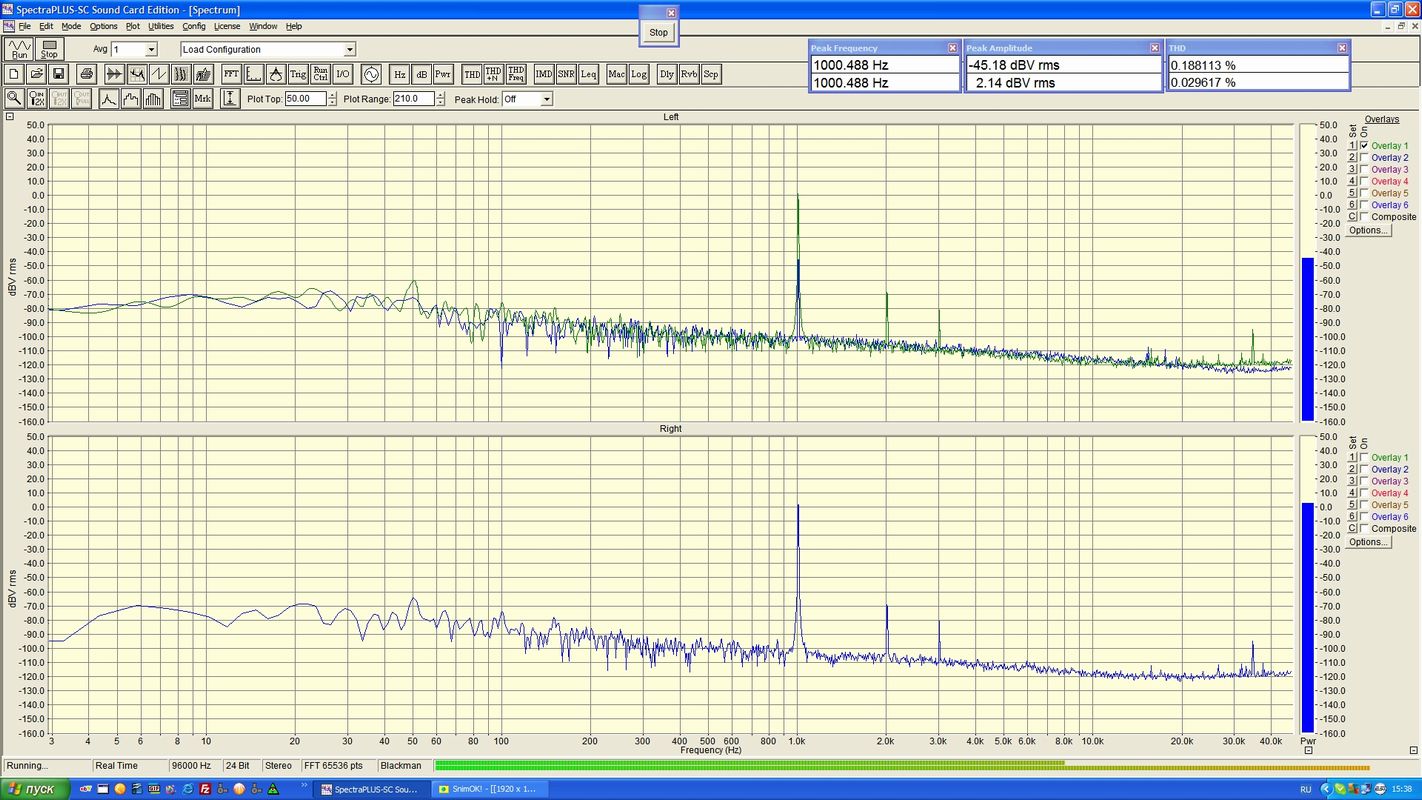Select the THD+N measurement icon
The image size is (1422, 800).
point(494,74)
